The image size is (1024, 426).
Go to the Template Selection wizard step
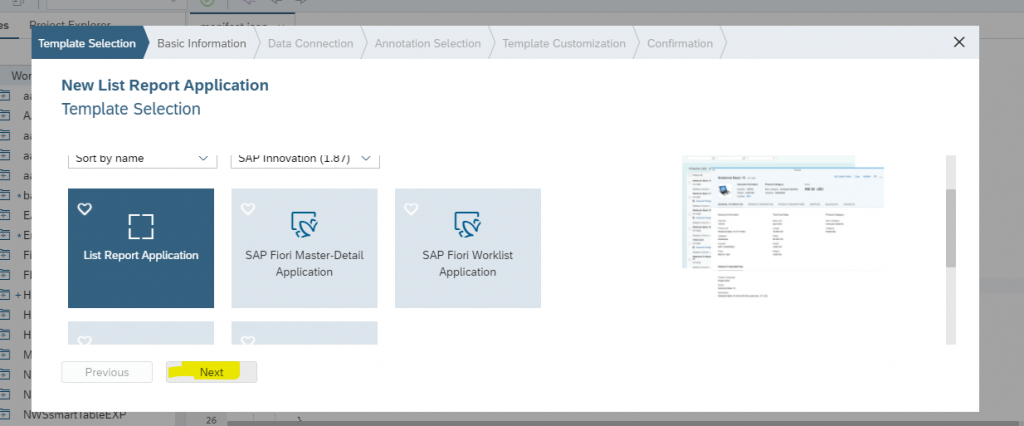pyautogui.click(x=87, y=44)
